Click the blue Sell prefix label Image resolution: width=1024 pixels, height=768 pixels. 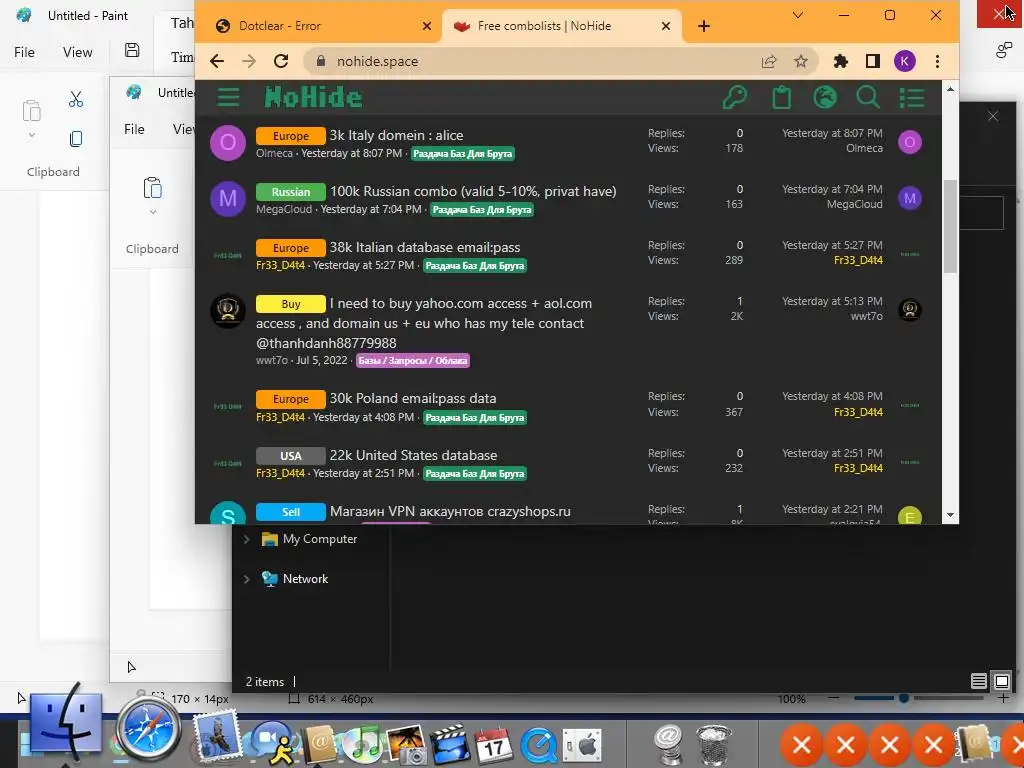coord(291,512)
